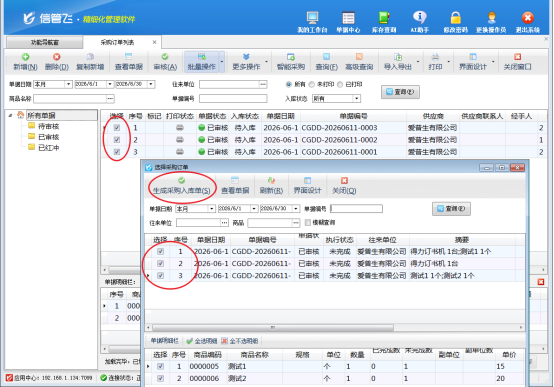Launch the AI助手 icon
The width and height of the screenshot is (554, 387).
pyautogui.click(x=419, y=22)
